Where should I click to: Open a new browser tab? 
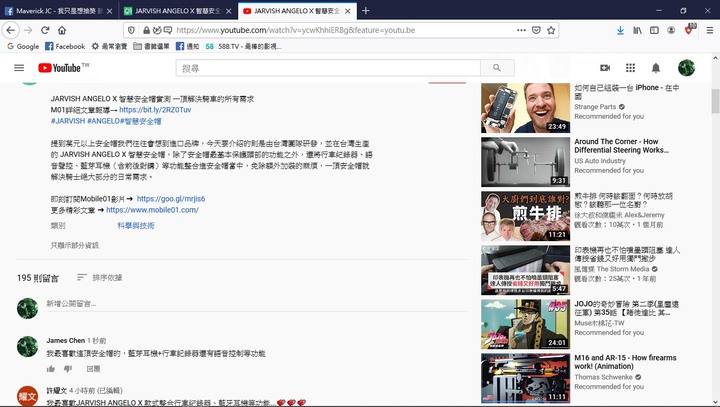click(366, 11)
